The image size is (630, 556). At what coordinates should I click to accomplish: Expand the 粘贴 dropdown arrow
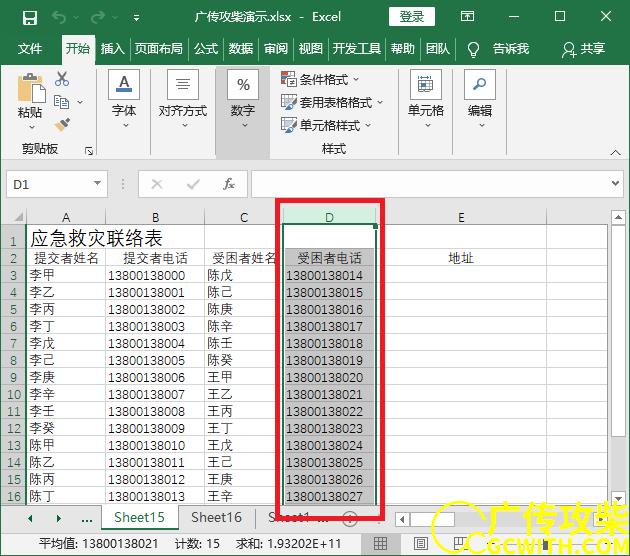click(x=31, y=127)
